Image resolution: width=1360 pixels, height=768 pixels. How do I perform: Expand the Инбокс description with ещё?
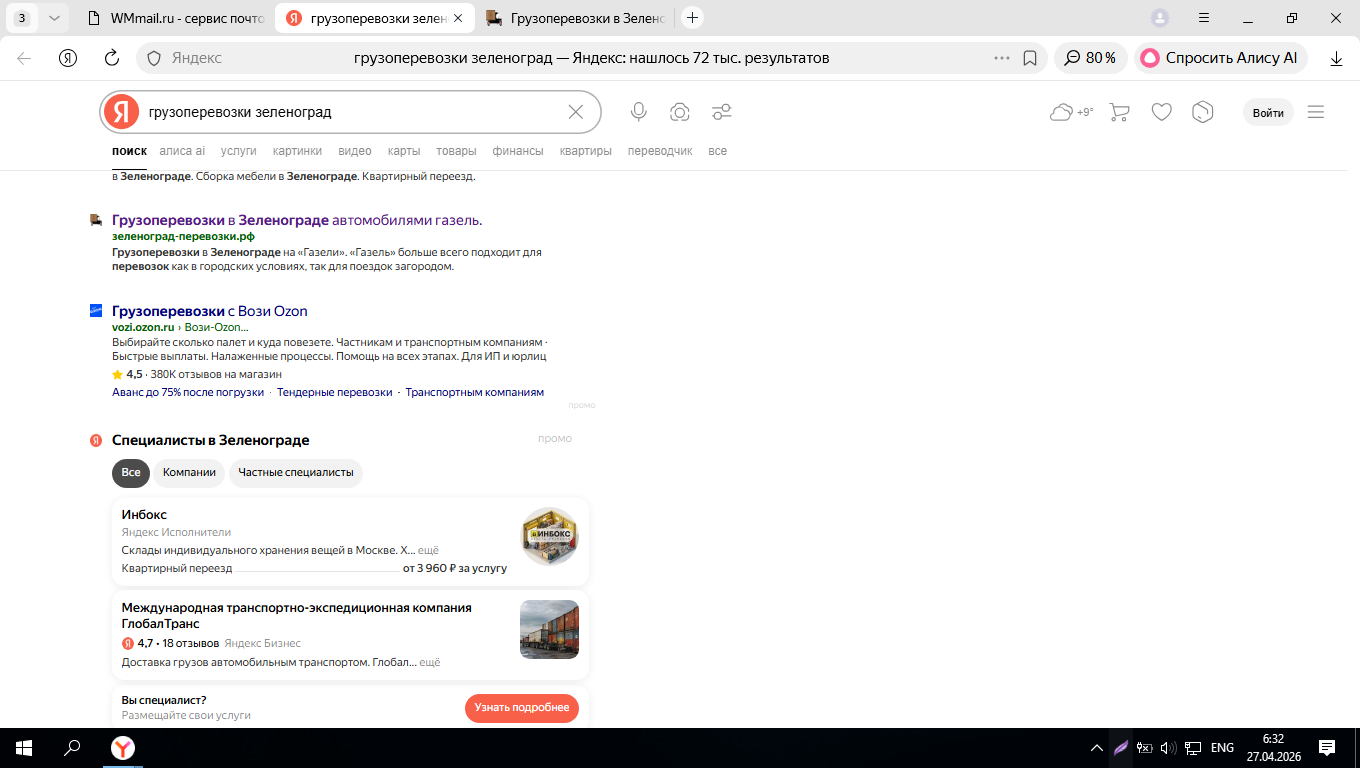[428, 550]
